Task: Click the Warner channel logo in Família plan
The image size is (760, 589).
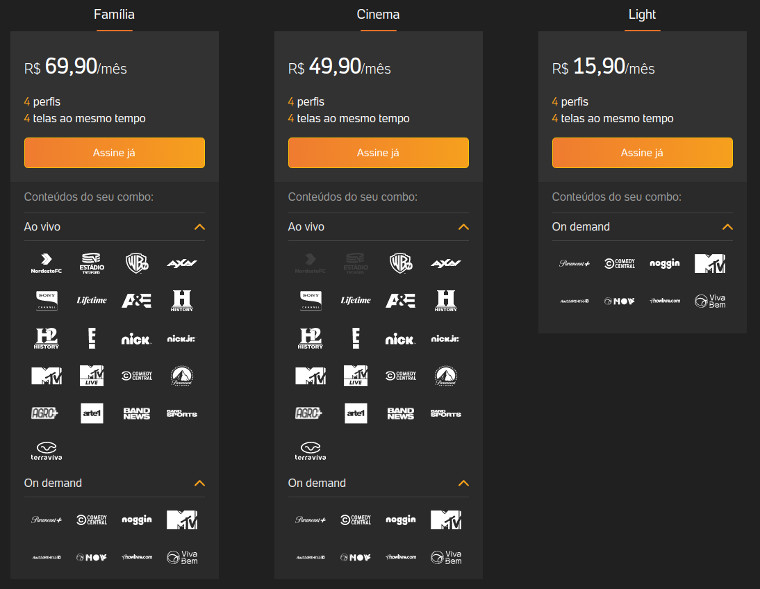Action: (137, 263)
